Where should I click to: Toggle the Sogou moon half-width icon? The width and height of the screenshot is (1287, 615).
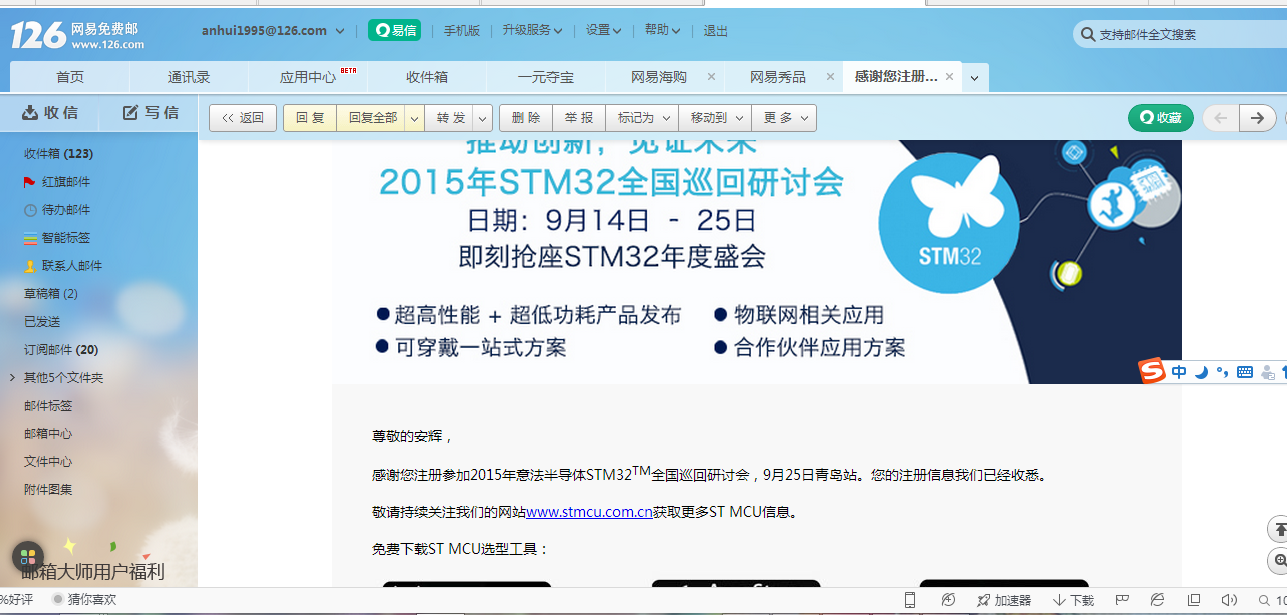coord(1201,372)
